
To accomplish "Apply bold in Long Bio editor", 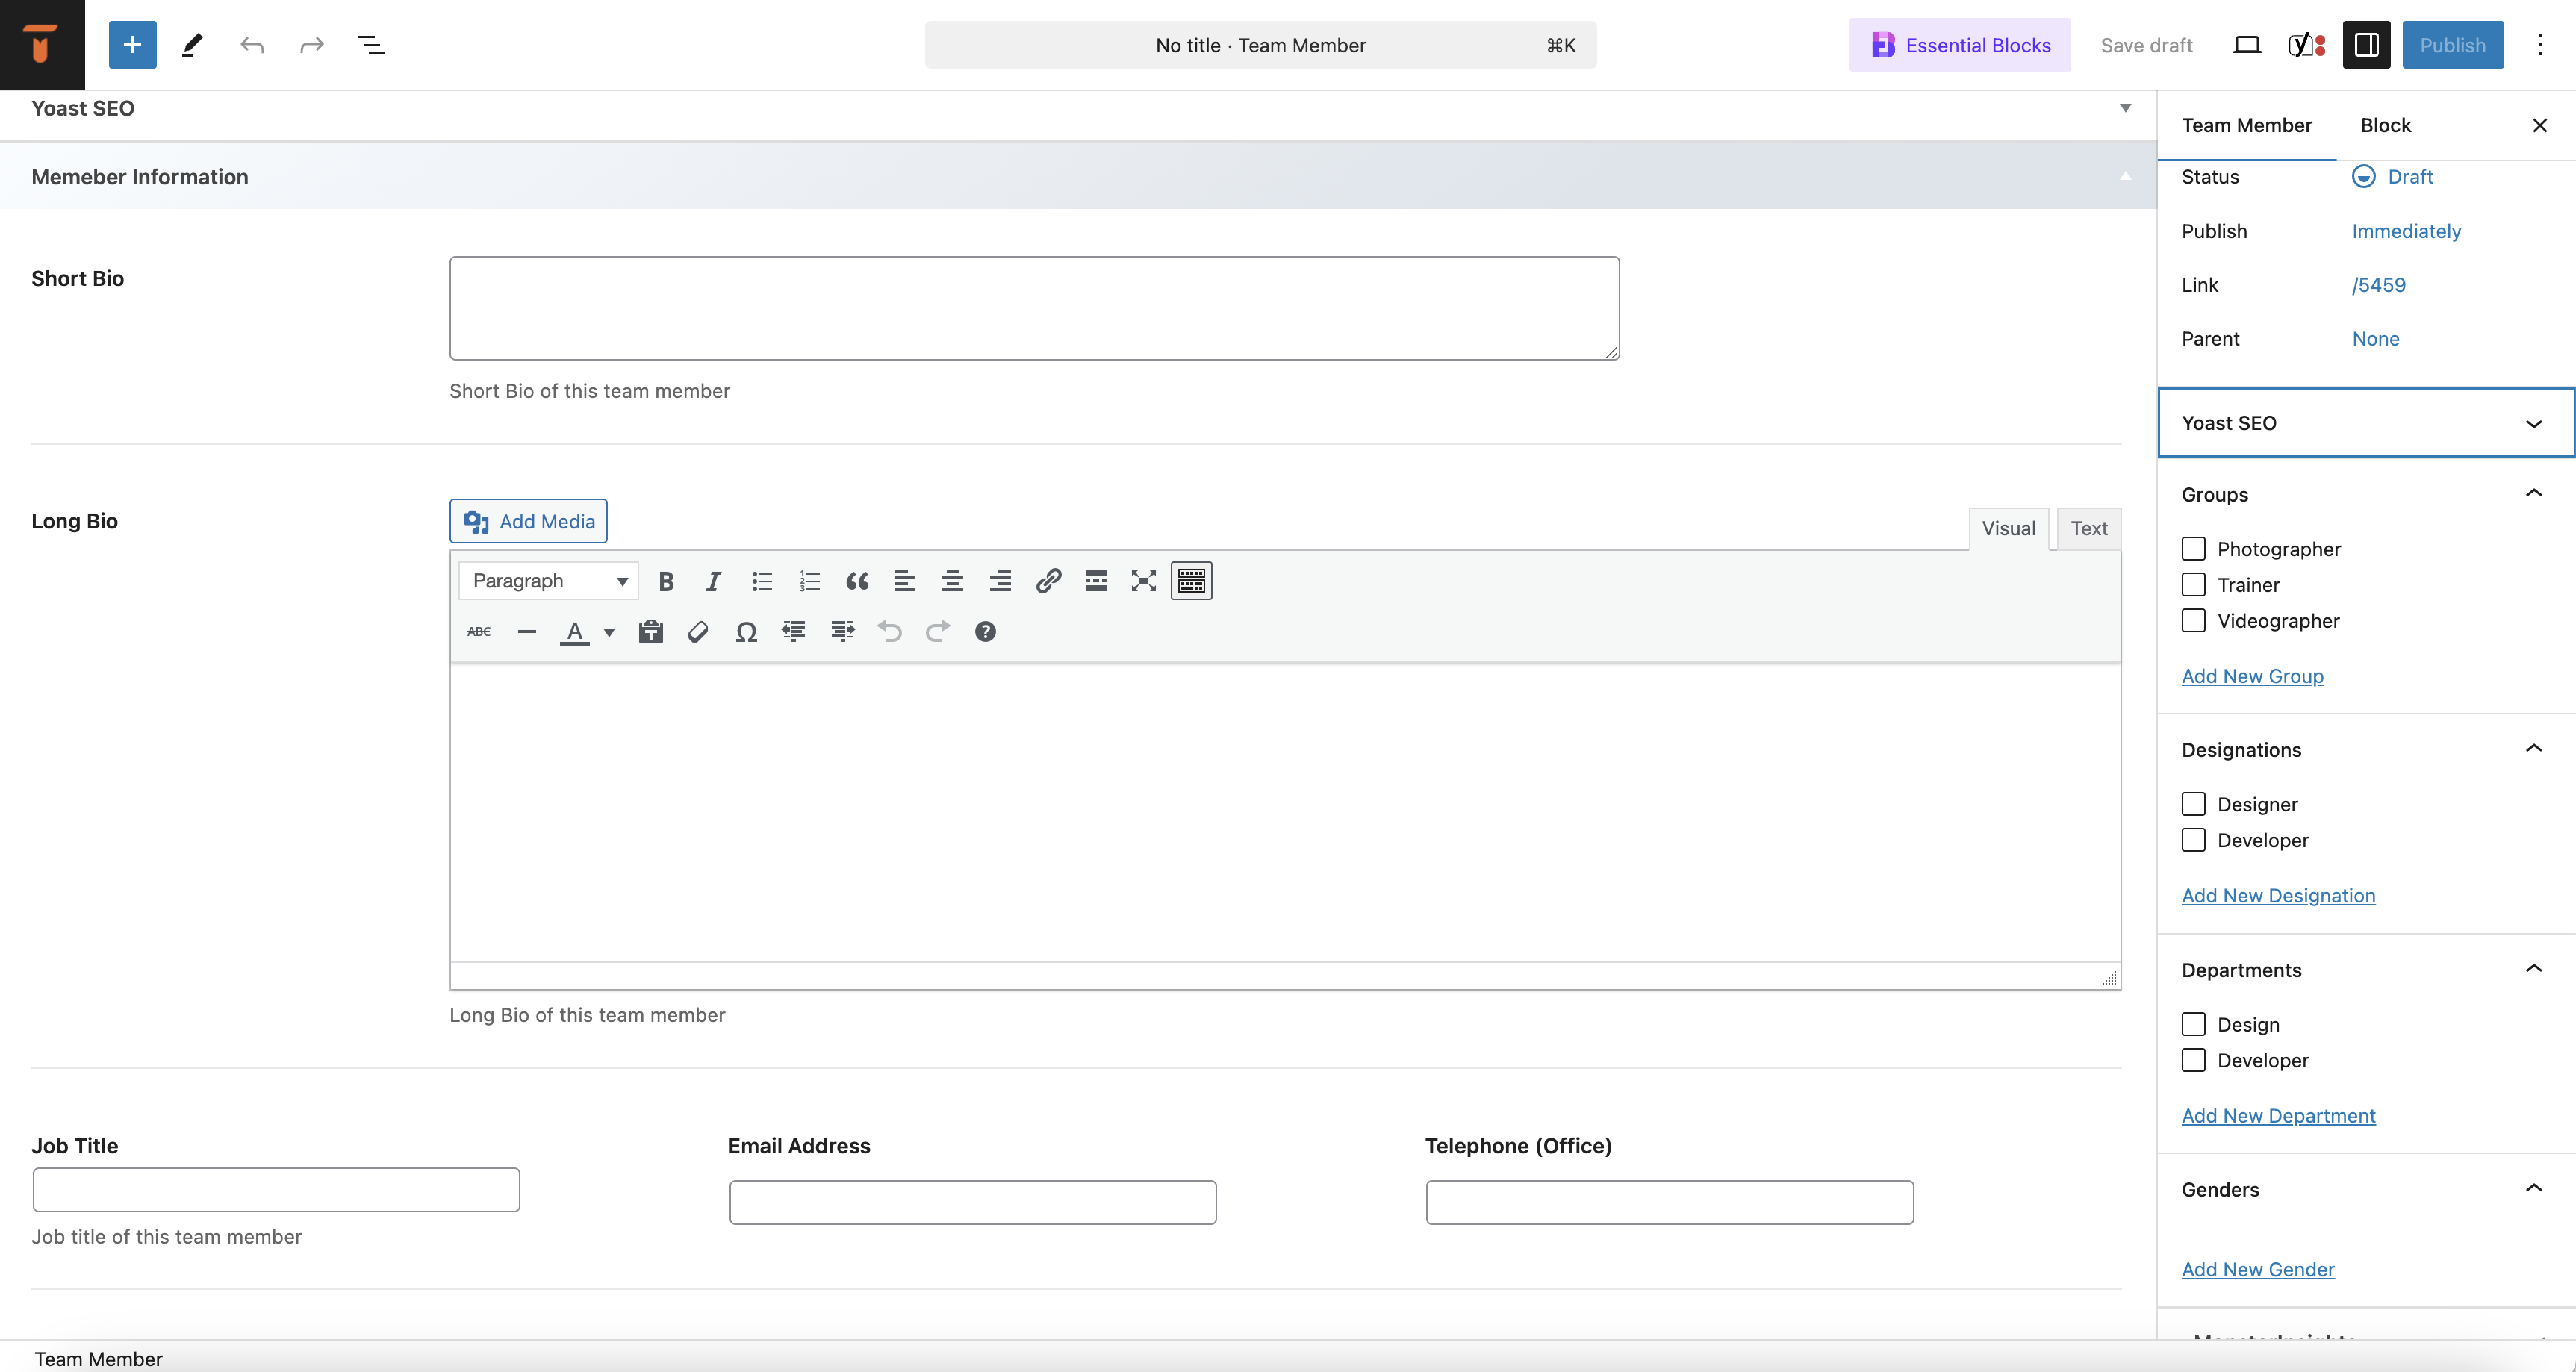I will pos(666,581).
